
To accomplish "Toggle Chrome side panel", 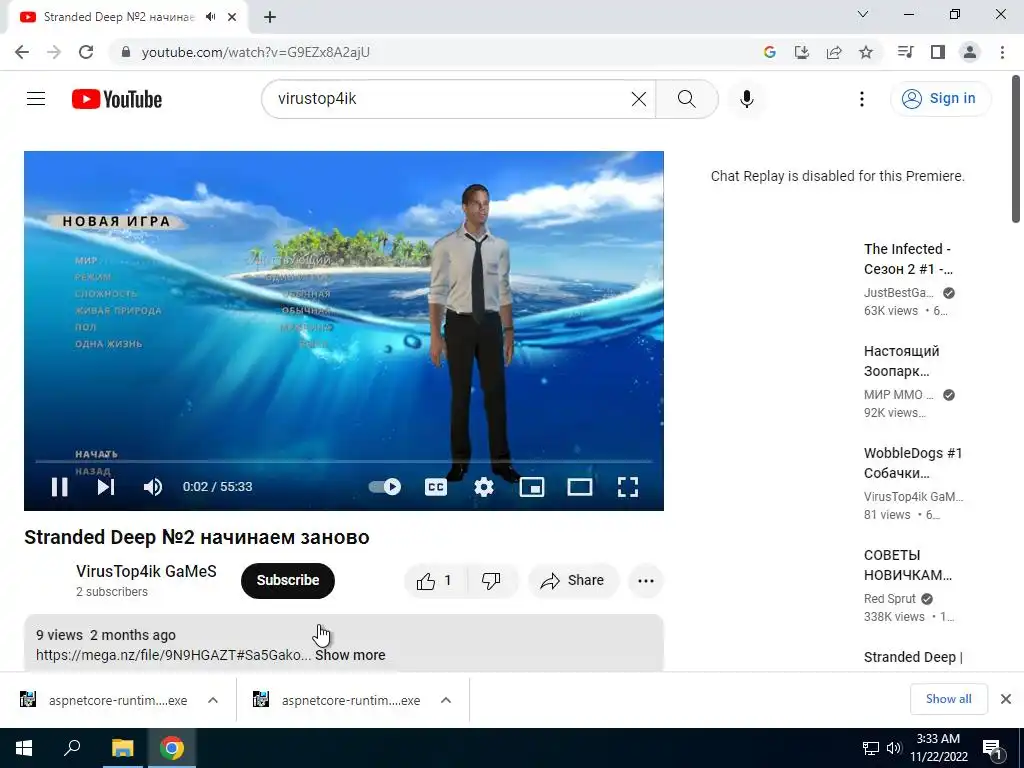I will coord(938,52).
